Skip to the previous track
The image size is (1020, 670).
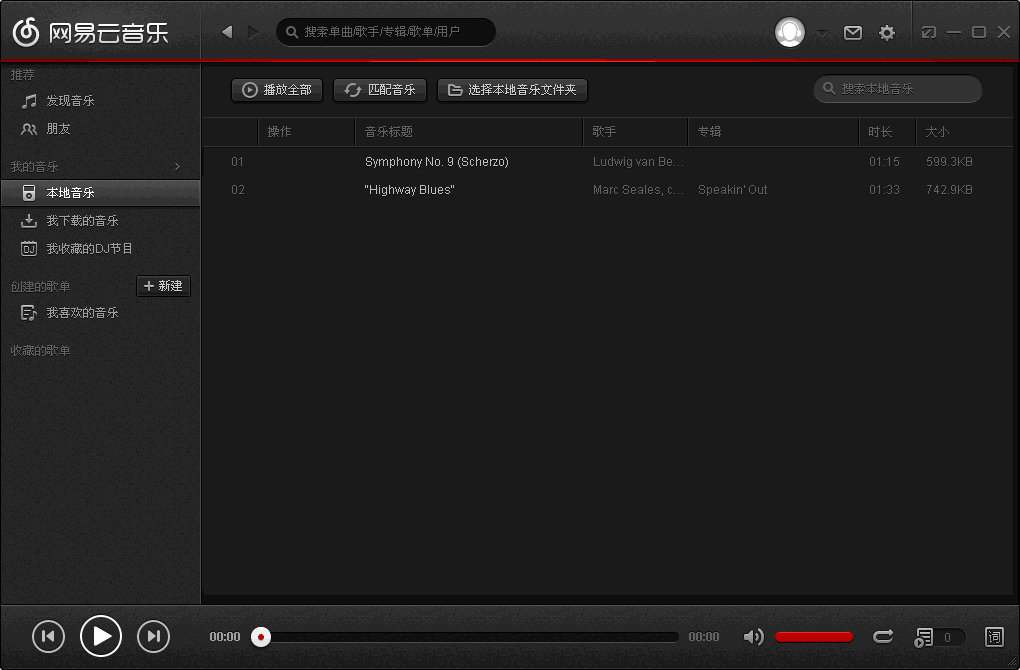tap(48, 636)
